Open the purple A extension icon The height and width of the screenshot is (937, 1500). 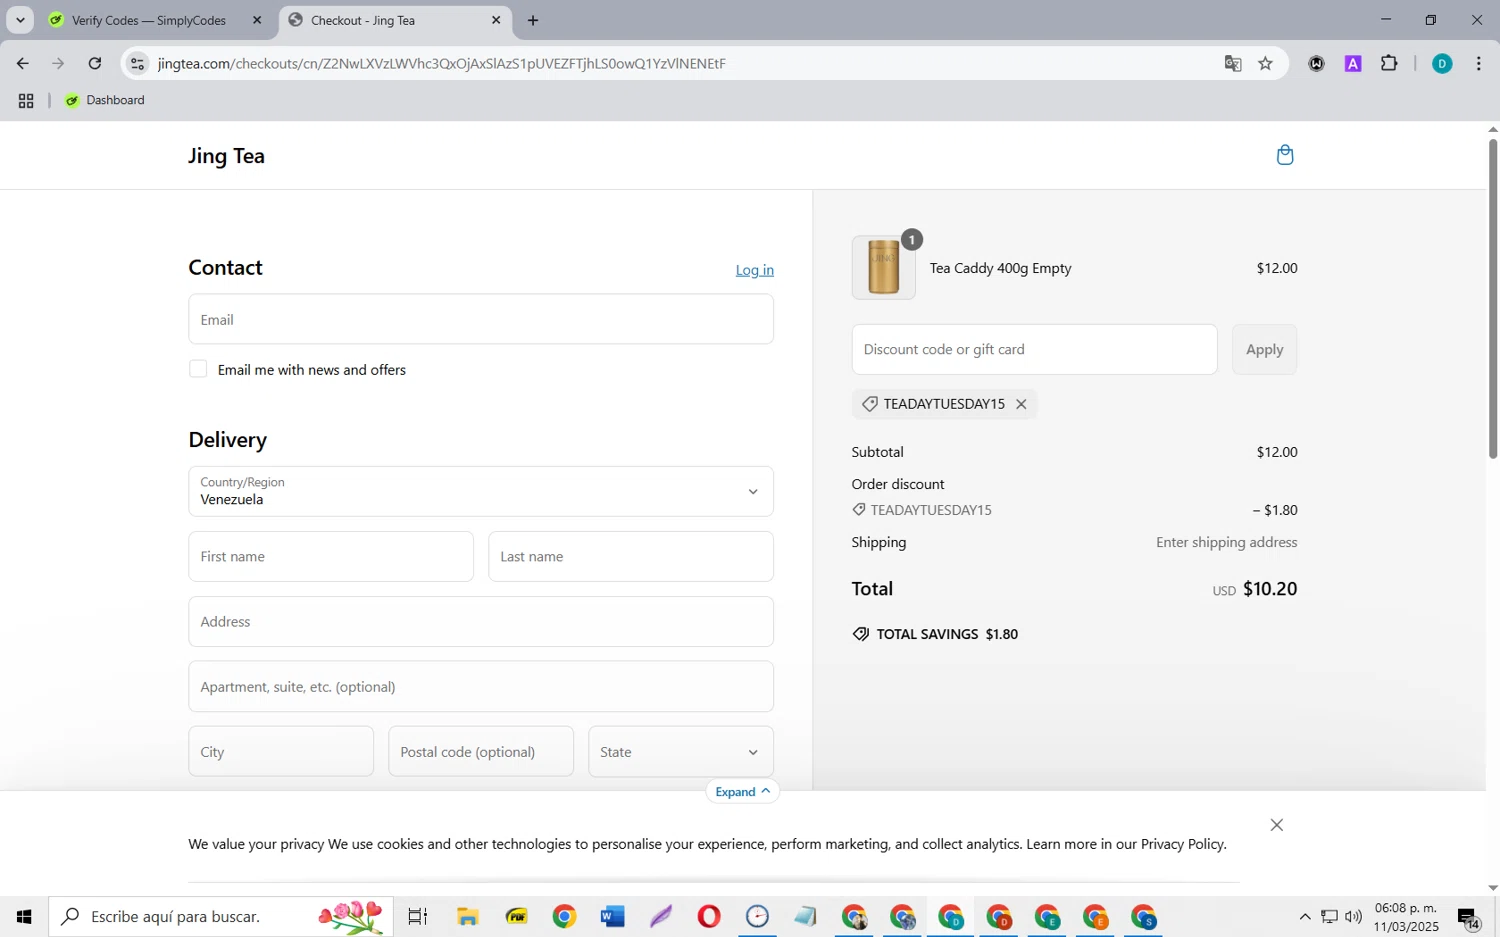tap(1353, 63)
